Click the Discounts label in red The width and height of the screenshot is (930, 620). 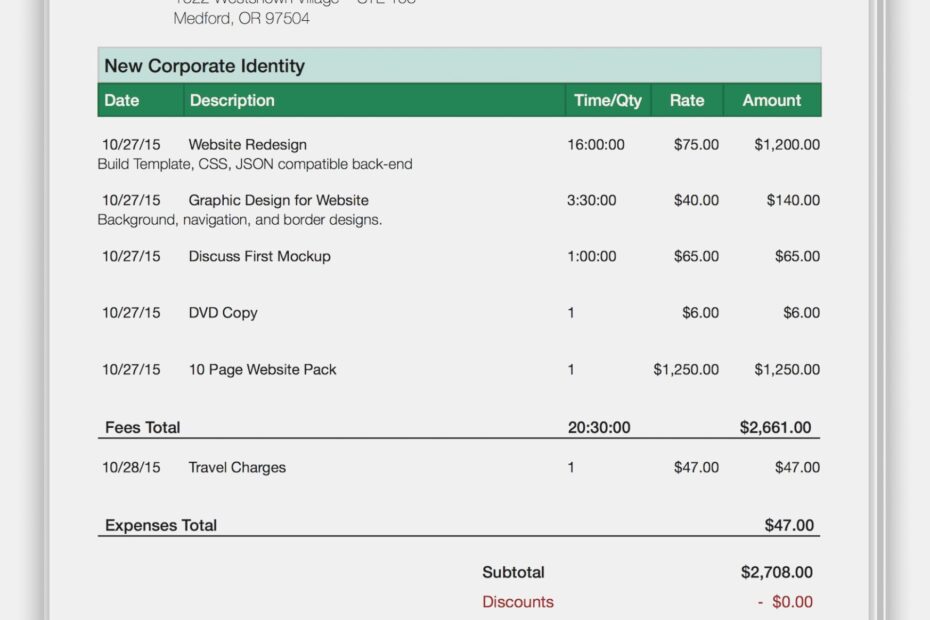(x=518, y=602)
